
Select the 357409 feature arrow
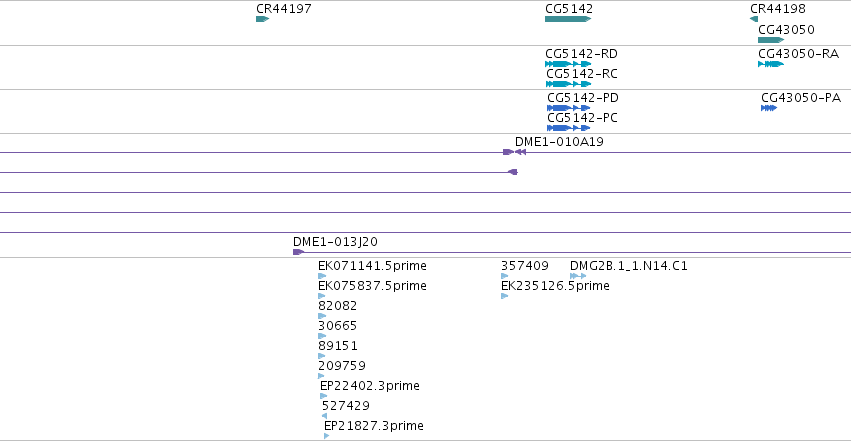pos(505,276)
